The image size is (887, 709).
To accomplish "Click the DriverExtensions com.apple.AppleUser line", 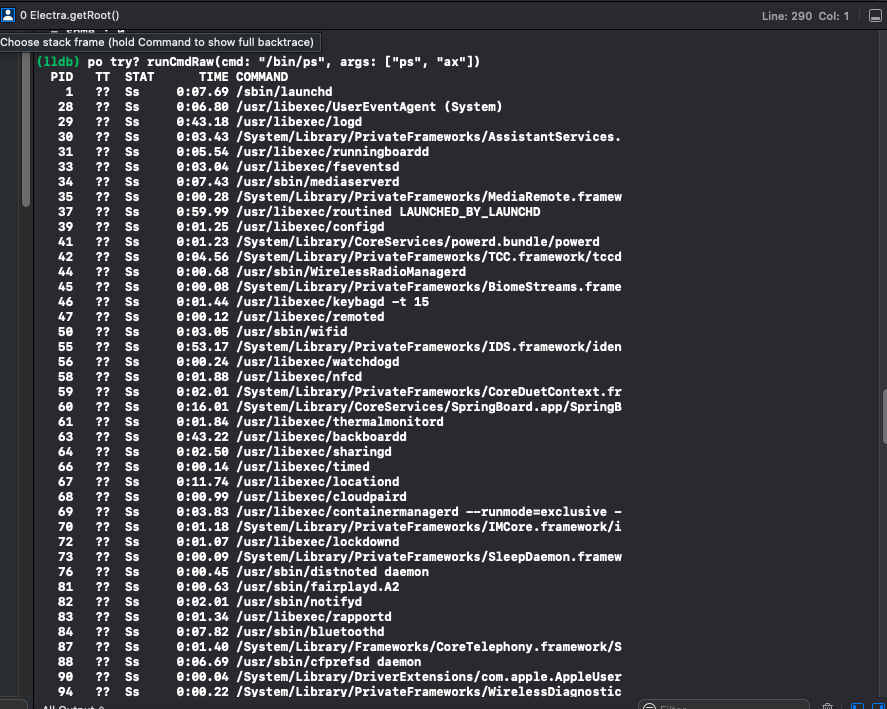I will [x=429, y=677].
